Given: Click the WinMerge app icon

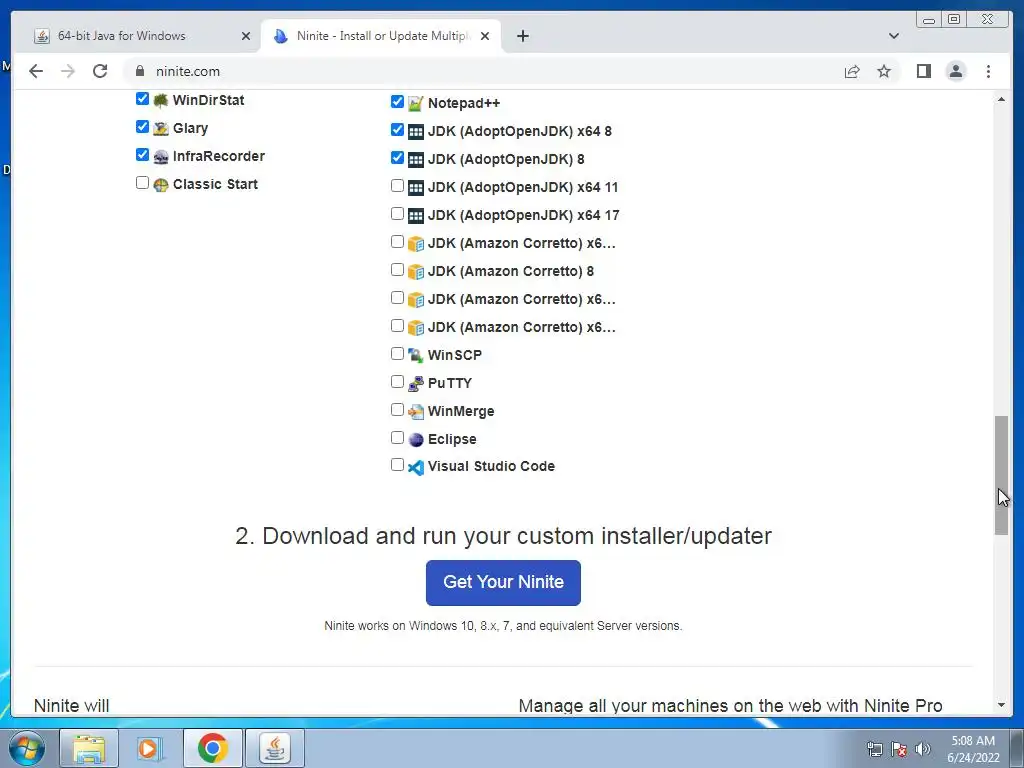Looking at the screenshot, I should coord(416,411).
